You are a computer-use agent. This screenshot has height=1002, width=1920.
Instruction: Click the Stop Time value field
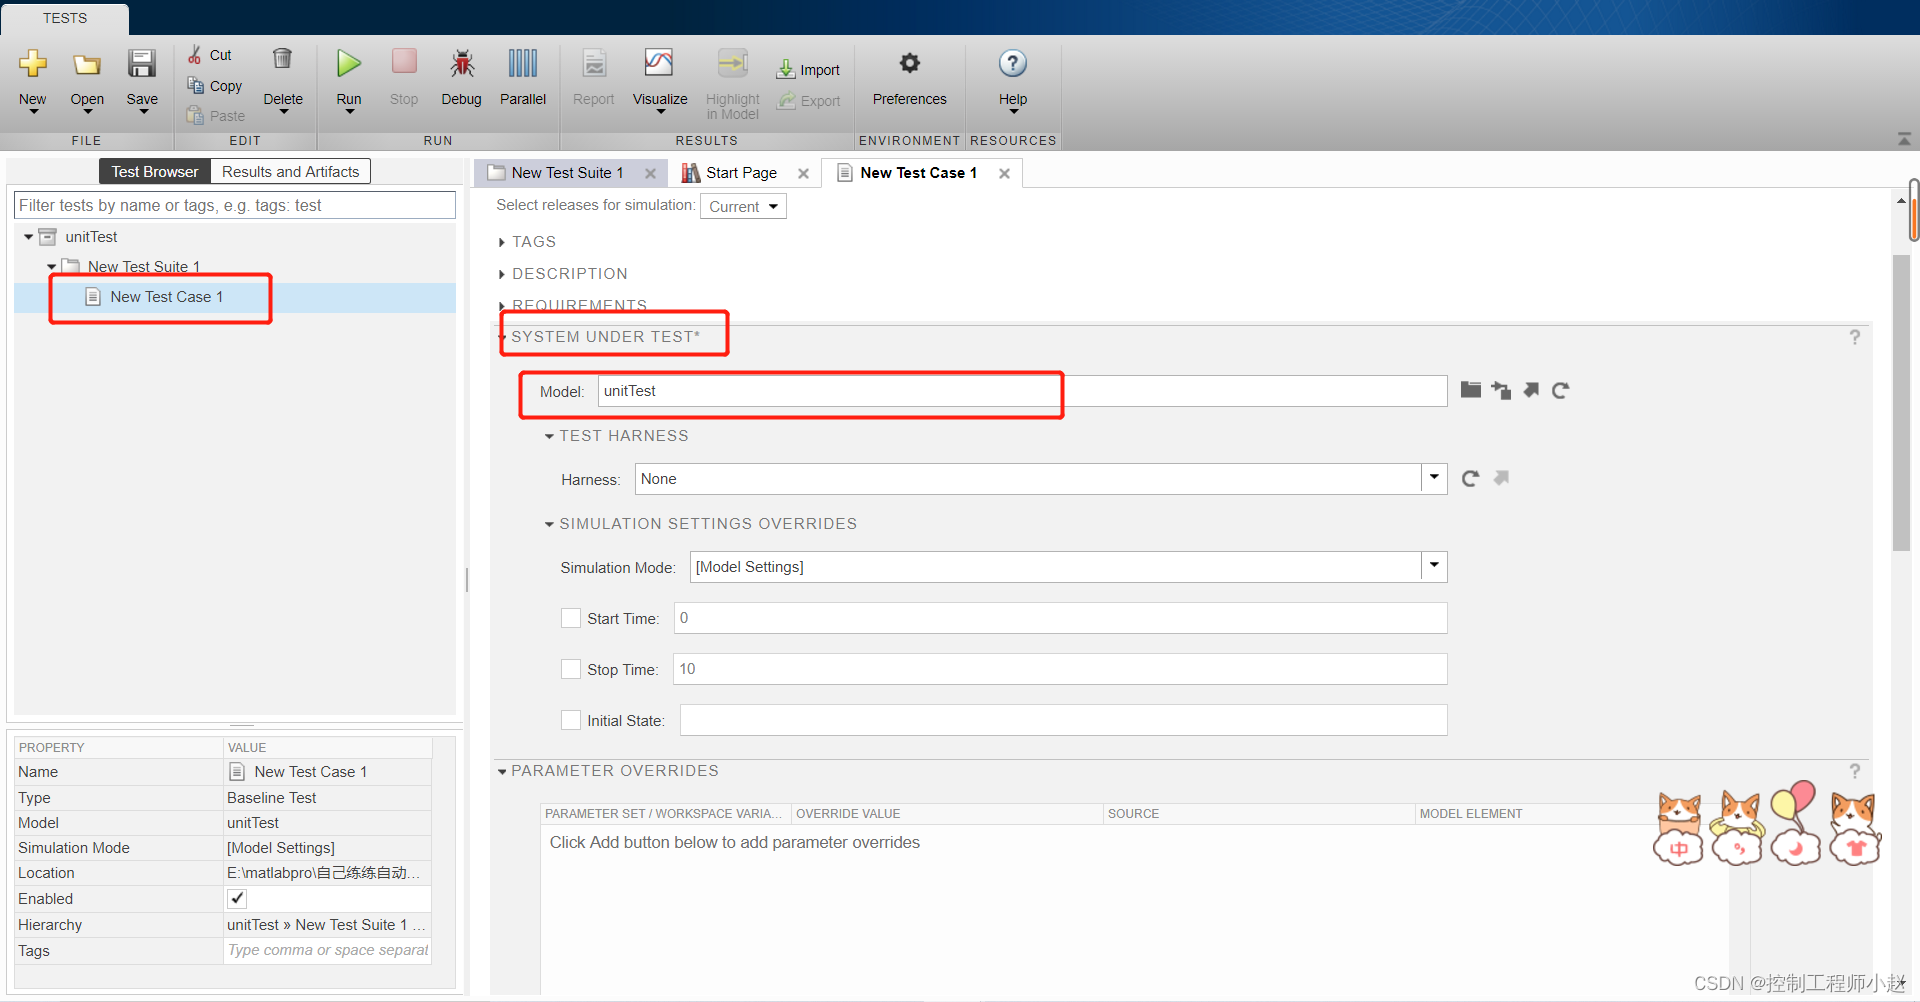point(1060,669)
